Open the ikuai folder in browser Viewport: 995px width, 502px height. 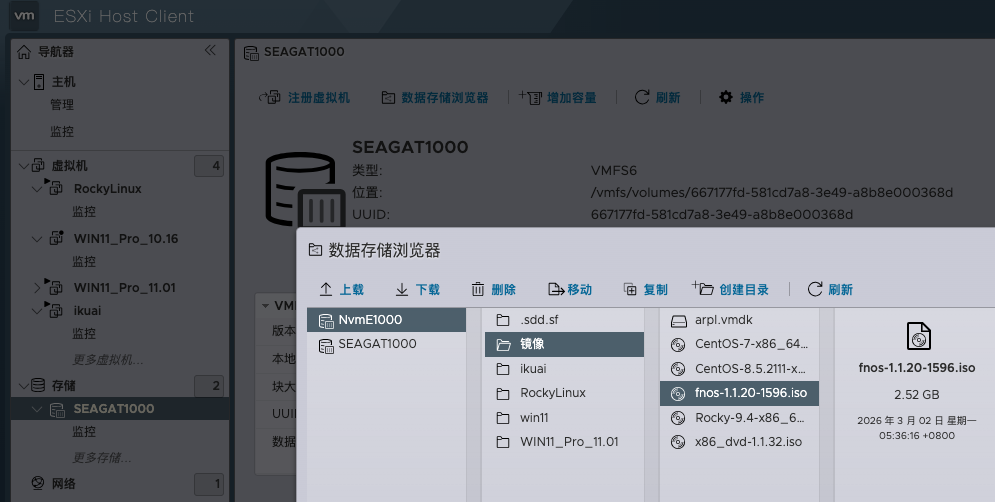564,369
